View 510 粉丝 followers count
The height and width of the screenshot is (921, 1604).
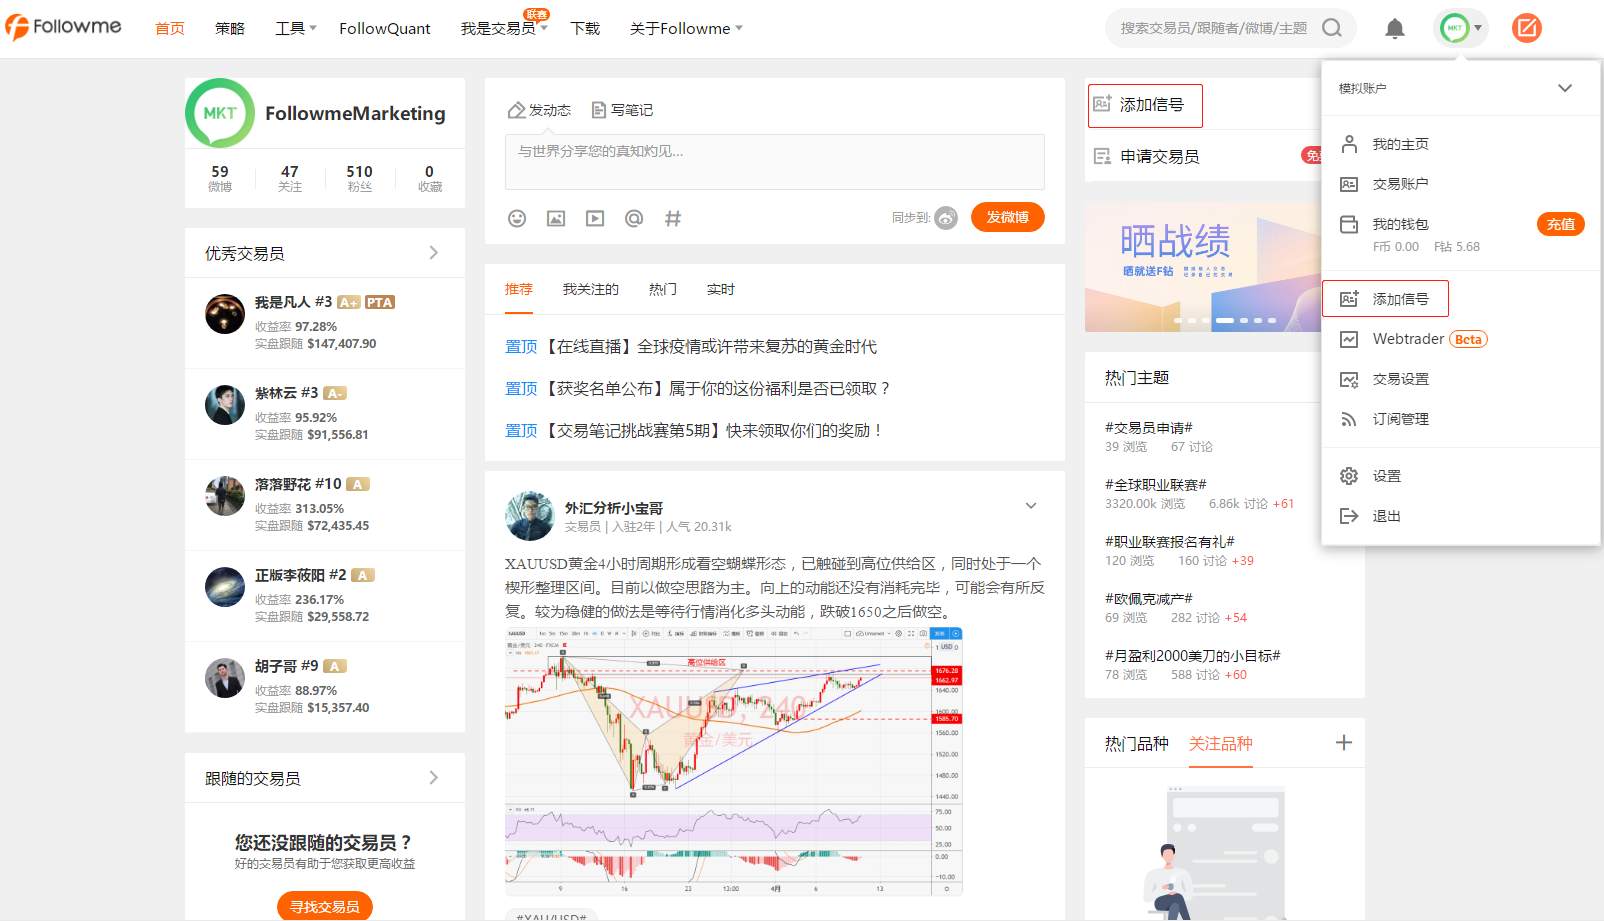pyautogui.click(x=360, y=178)
